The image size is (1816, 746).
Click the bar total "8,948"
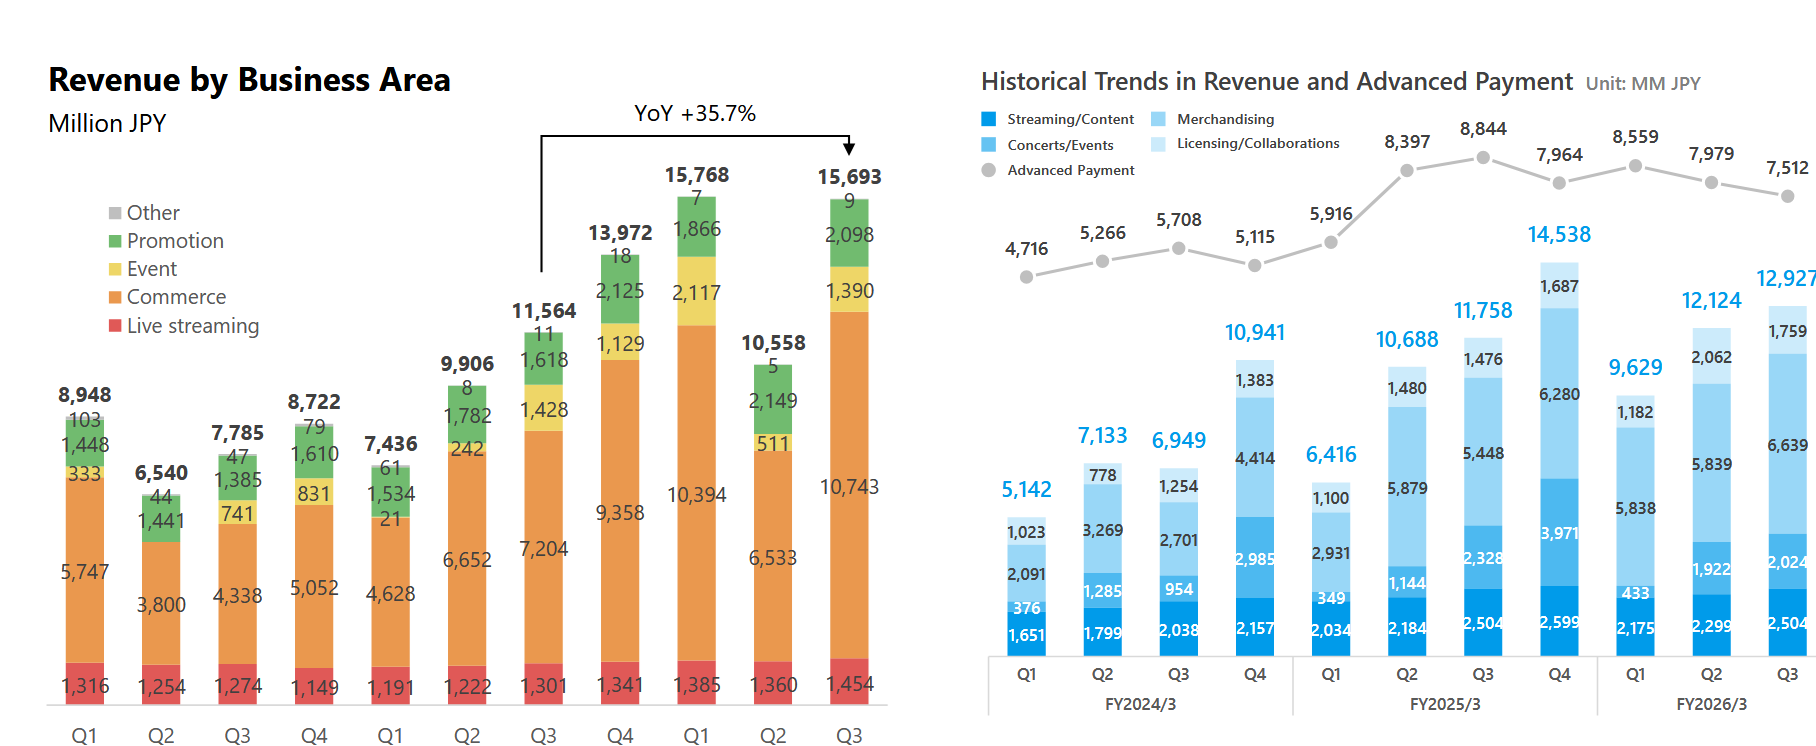[x=85, y=395]
